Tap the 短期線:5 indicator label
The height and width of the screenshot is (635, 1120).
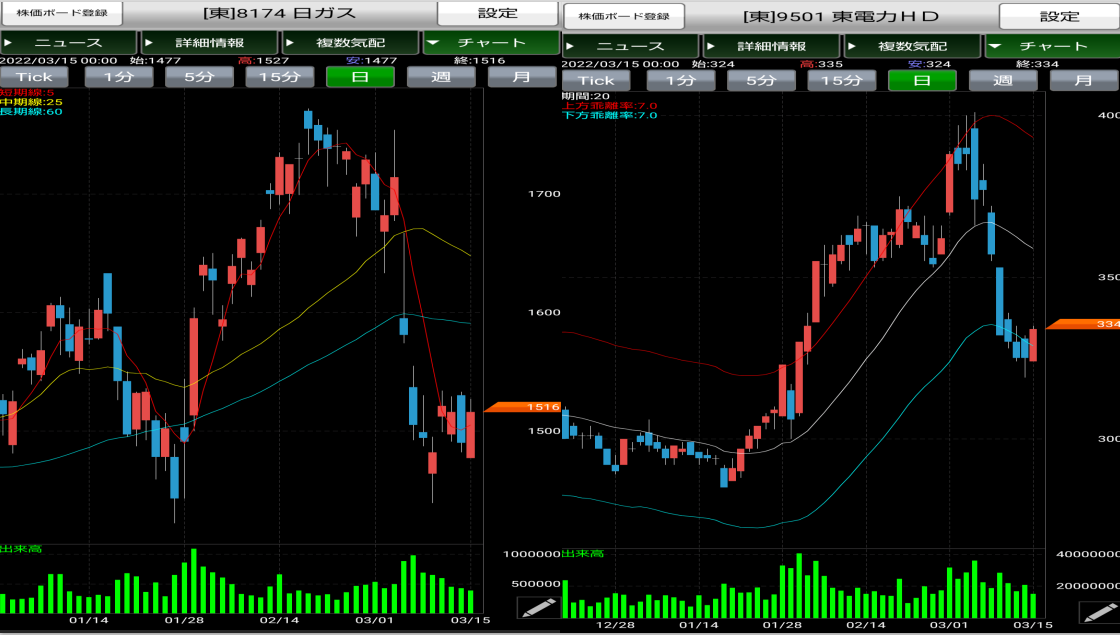click(27, 93)
